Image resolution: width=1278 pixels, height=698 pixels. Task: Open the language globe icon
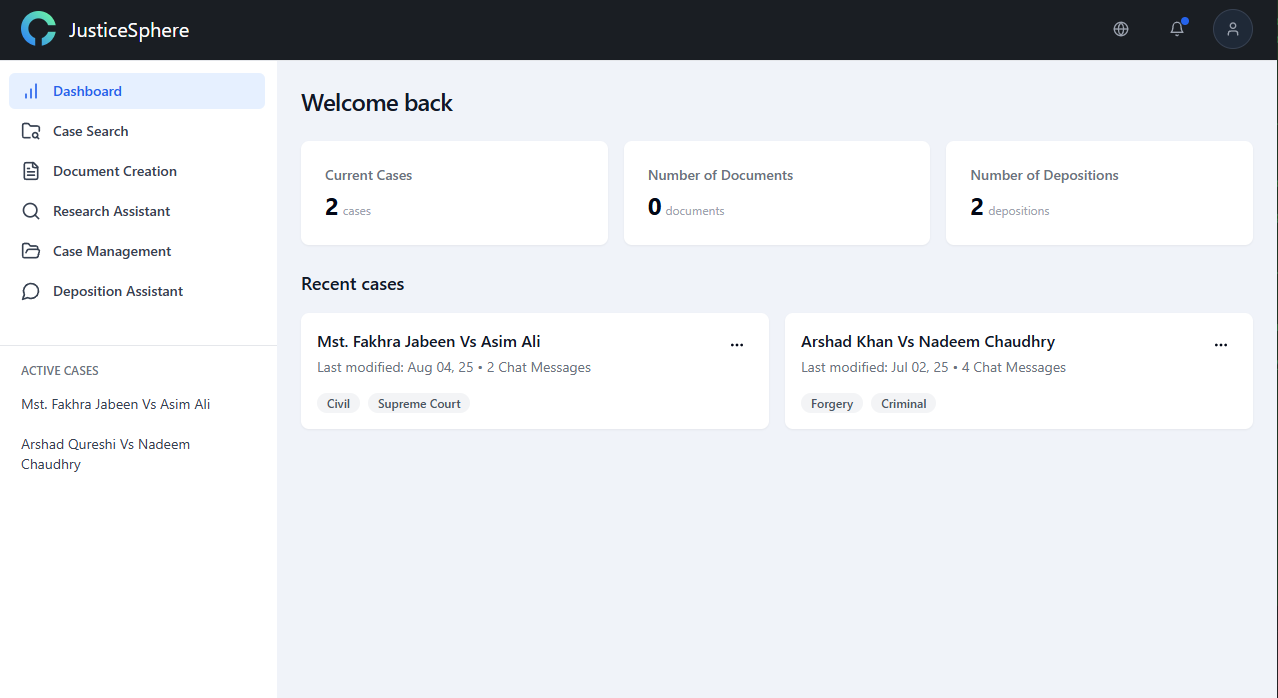[x=1120, y=29]
